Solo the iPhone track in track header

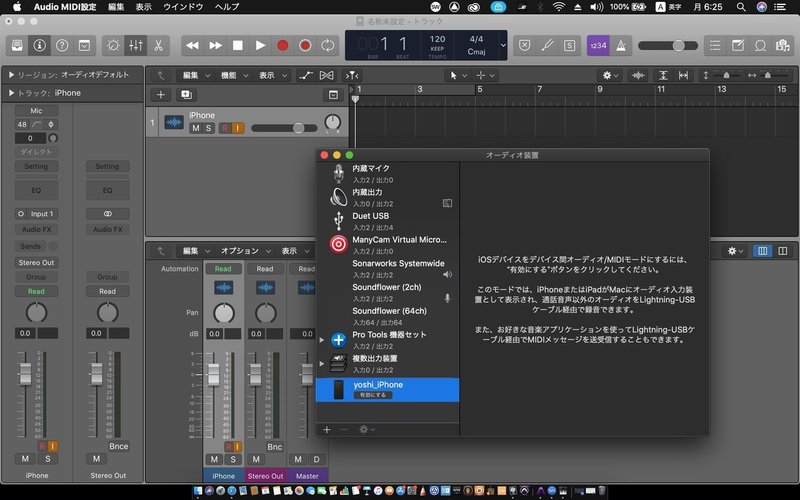click(208, 128)
